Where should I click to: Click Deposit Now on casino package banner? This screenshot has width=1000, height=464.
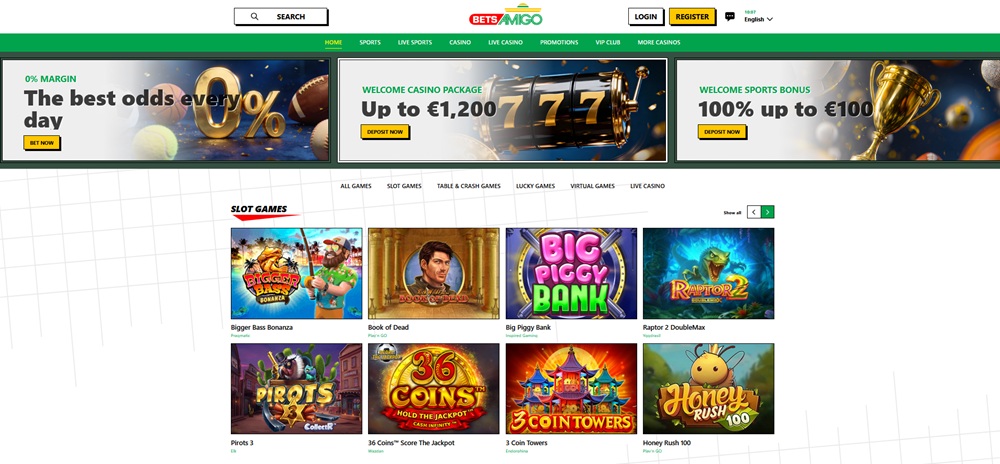pyautogui.click(x=385, y=132)
